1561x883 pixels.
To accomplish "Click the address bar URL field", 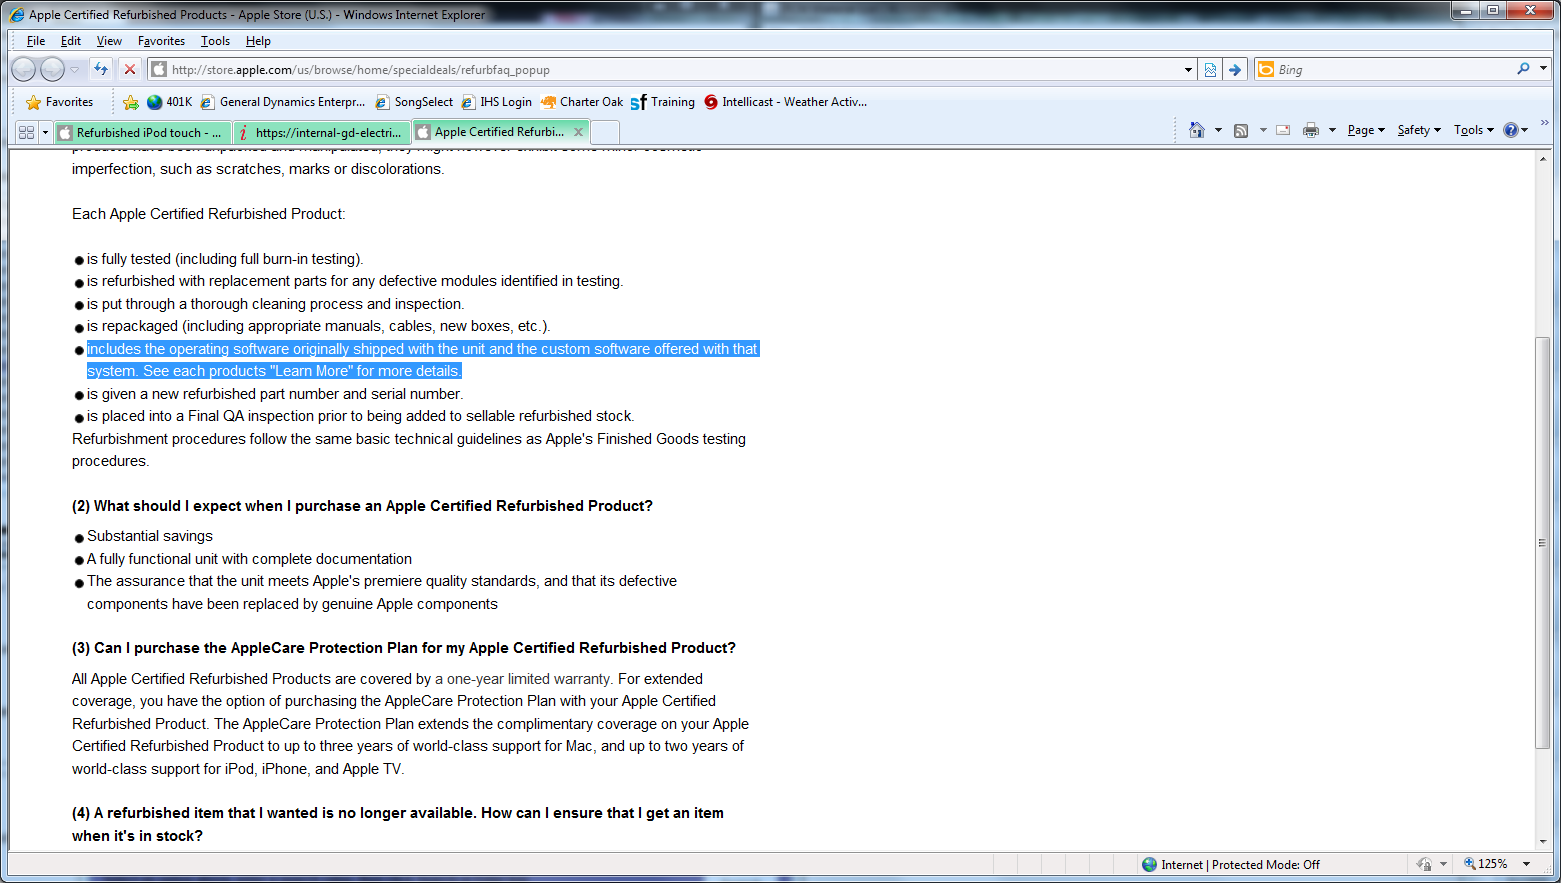I will pos(664,70).
